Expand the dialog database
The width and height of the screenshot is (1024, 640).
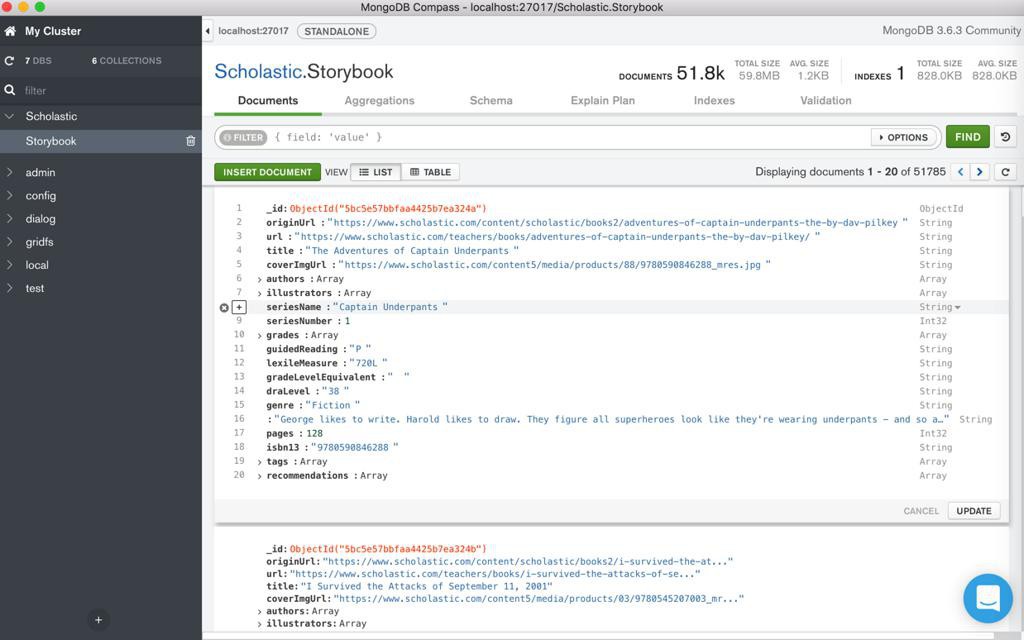click(9, 219)
